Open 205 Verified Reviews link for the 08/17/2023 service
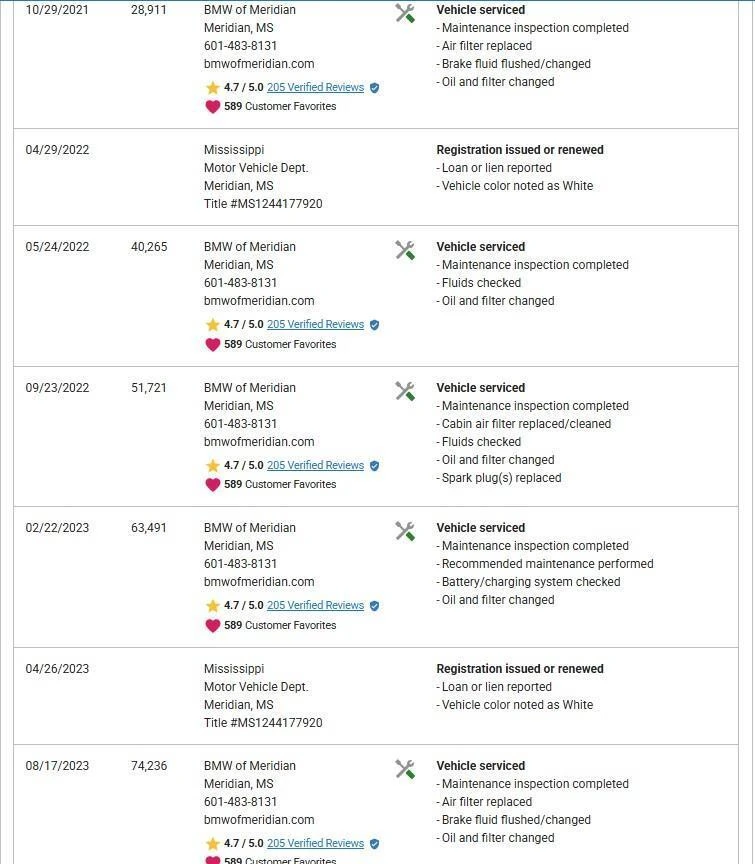Screen dimensions: 755x864 (315, 844)
